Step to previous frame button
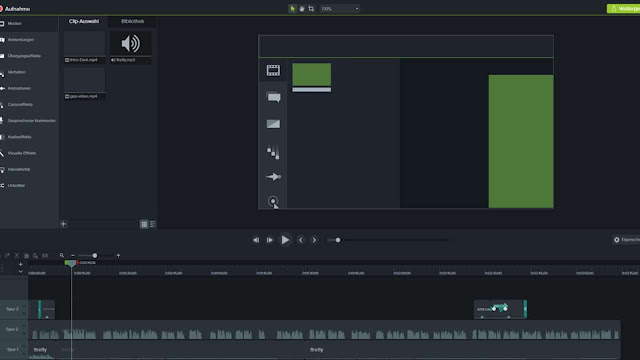 [x=256, y=240]
